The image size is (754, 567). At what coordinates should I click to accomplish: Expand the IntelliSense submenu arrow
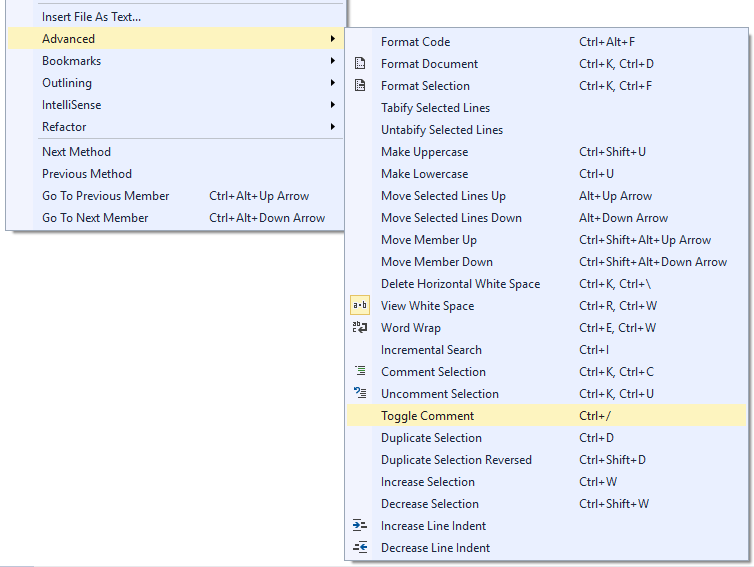tap(333, 105)
